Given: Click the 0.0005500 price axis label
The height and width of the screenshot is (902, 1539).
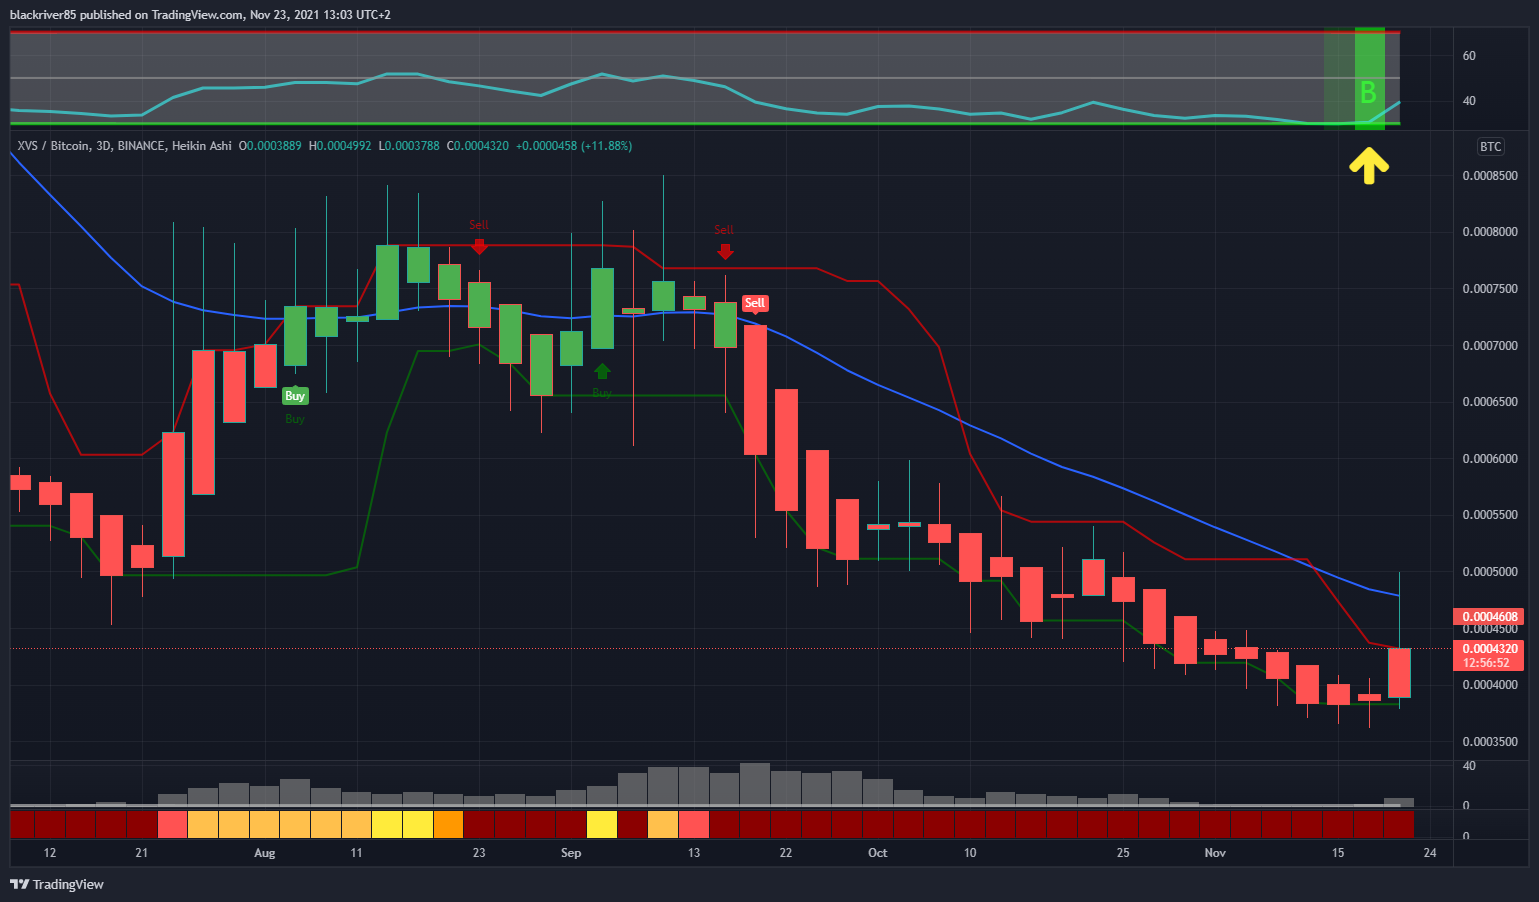Looking at the screenshot, I should (1489, 515).
